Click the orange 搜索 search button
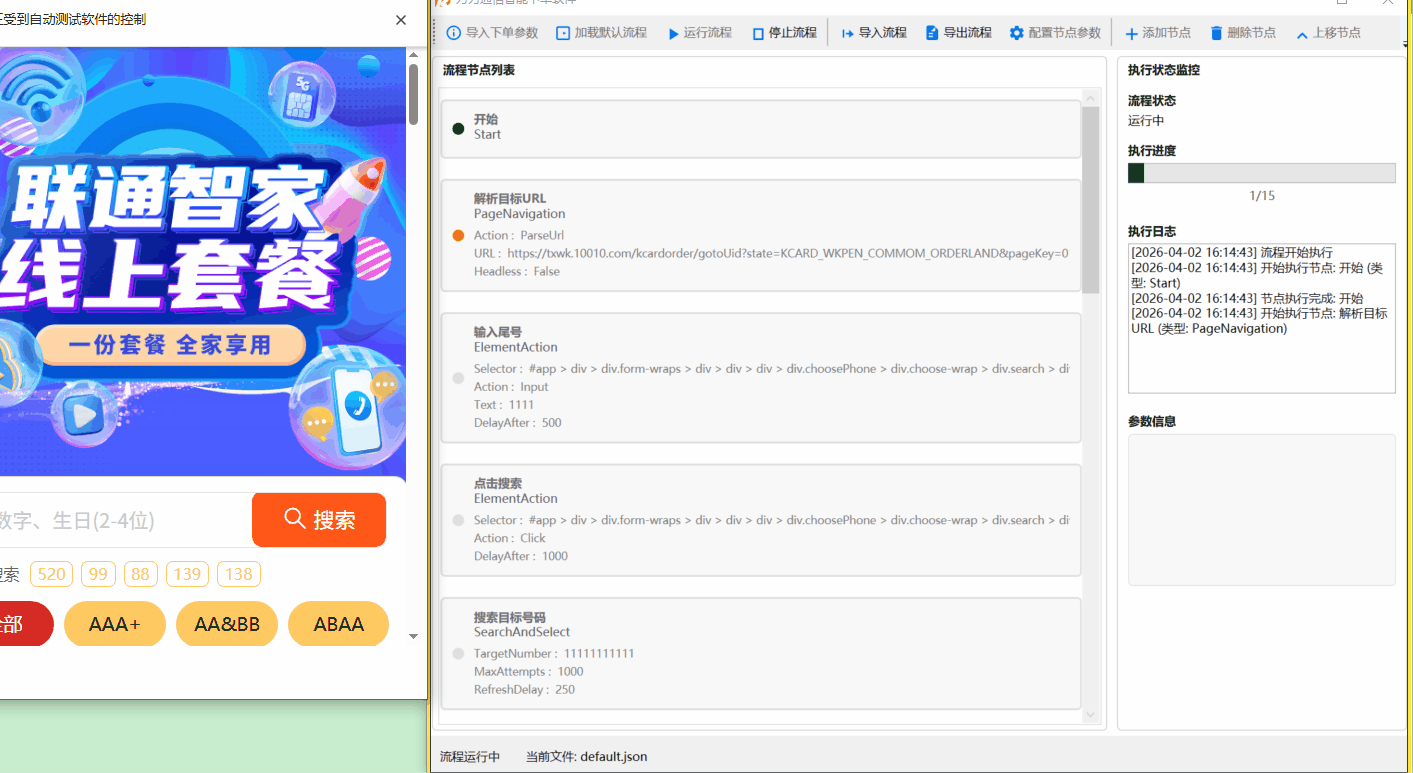This screenshot has width=1413, height=773. tap(319, 520)
